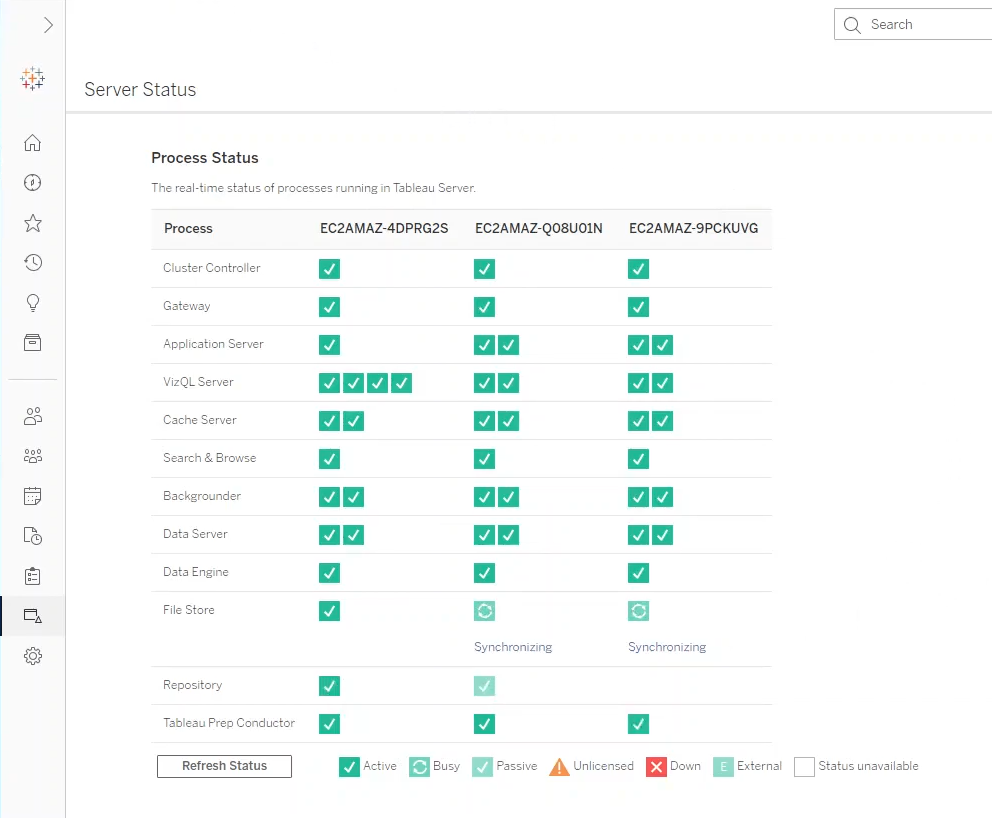
Task: Click Gateway status icon for EC2AMAZ-4DPRG2S
Action: [x=329, y=307]
